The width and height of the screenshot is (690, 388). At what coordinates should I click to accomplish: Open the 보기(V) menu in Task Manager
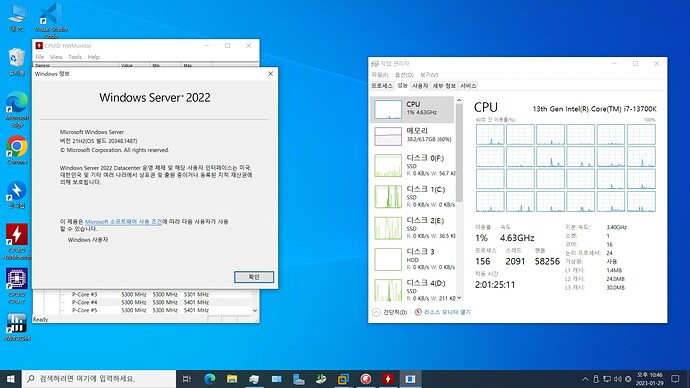click(429, 75)
